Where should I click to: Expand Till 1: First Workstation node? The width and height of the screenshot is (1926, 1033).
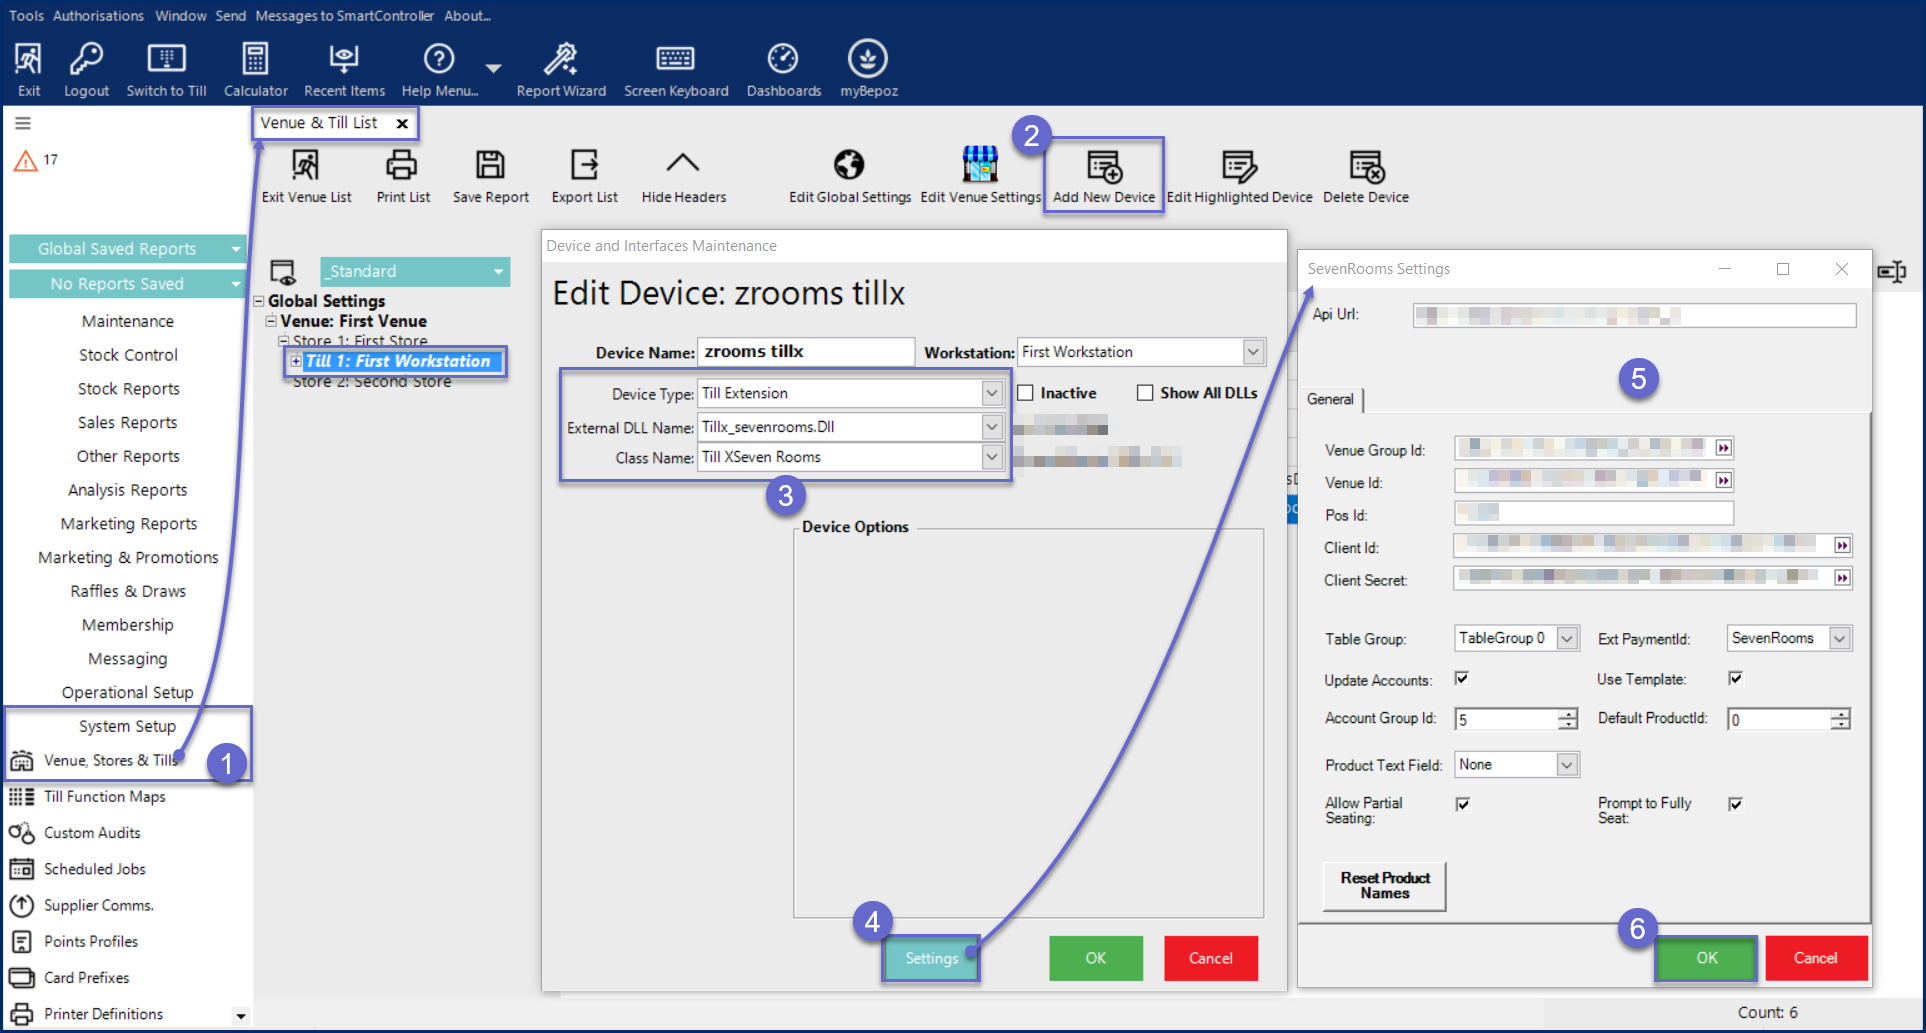click(x=296, y=361)
